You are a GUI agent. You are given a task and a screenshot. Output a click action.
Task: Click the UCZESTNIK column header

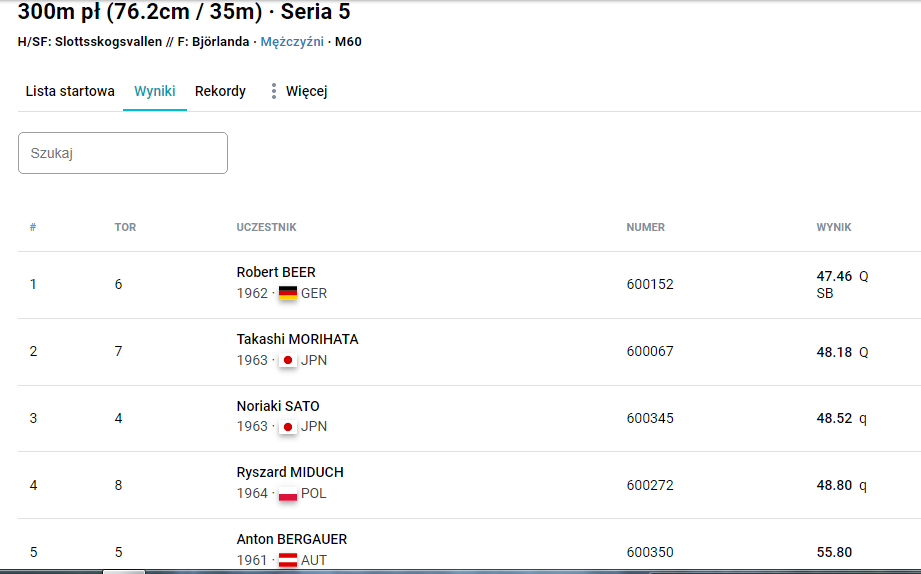[266, 227]
